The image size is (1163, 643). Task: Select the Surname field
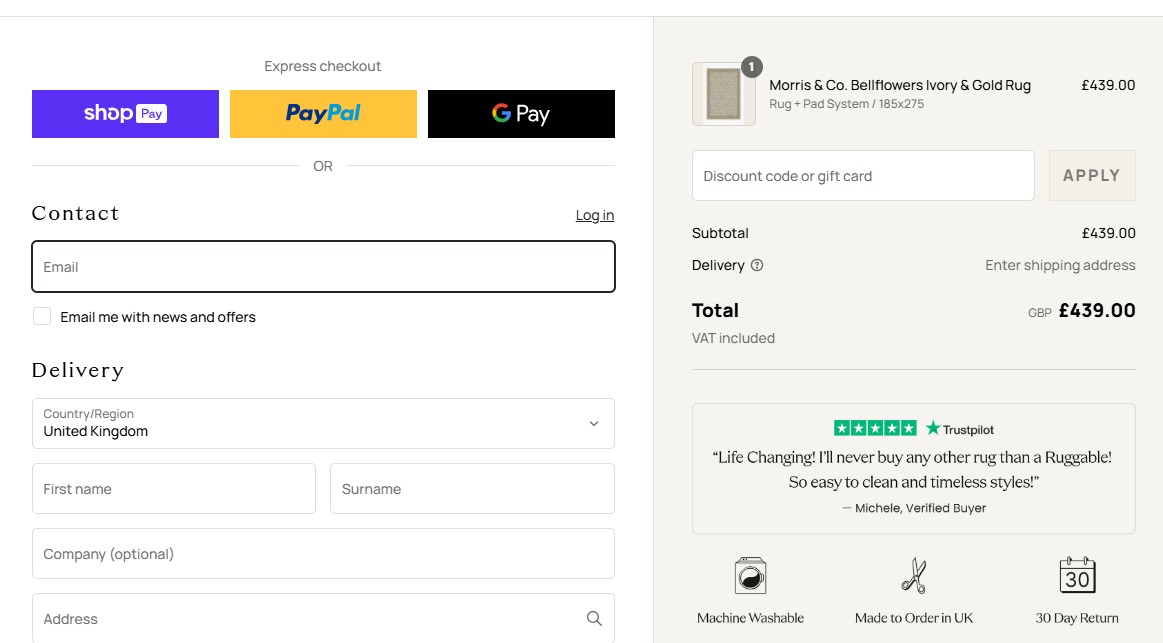coord(472,488)
